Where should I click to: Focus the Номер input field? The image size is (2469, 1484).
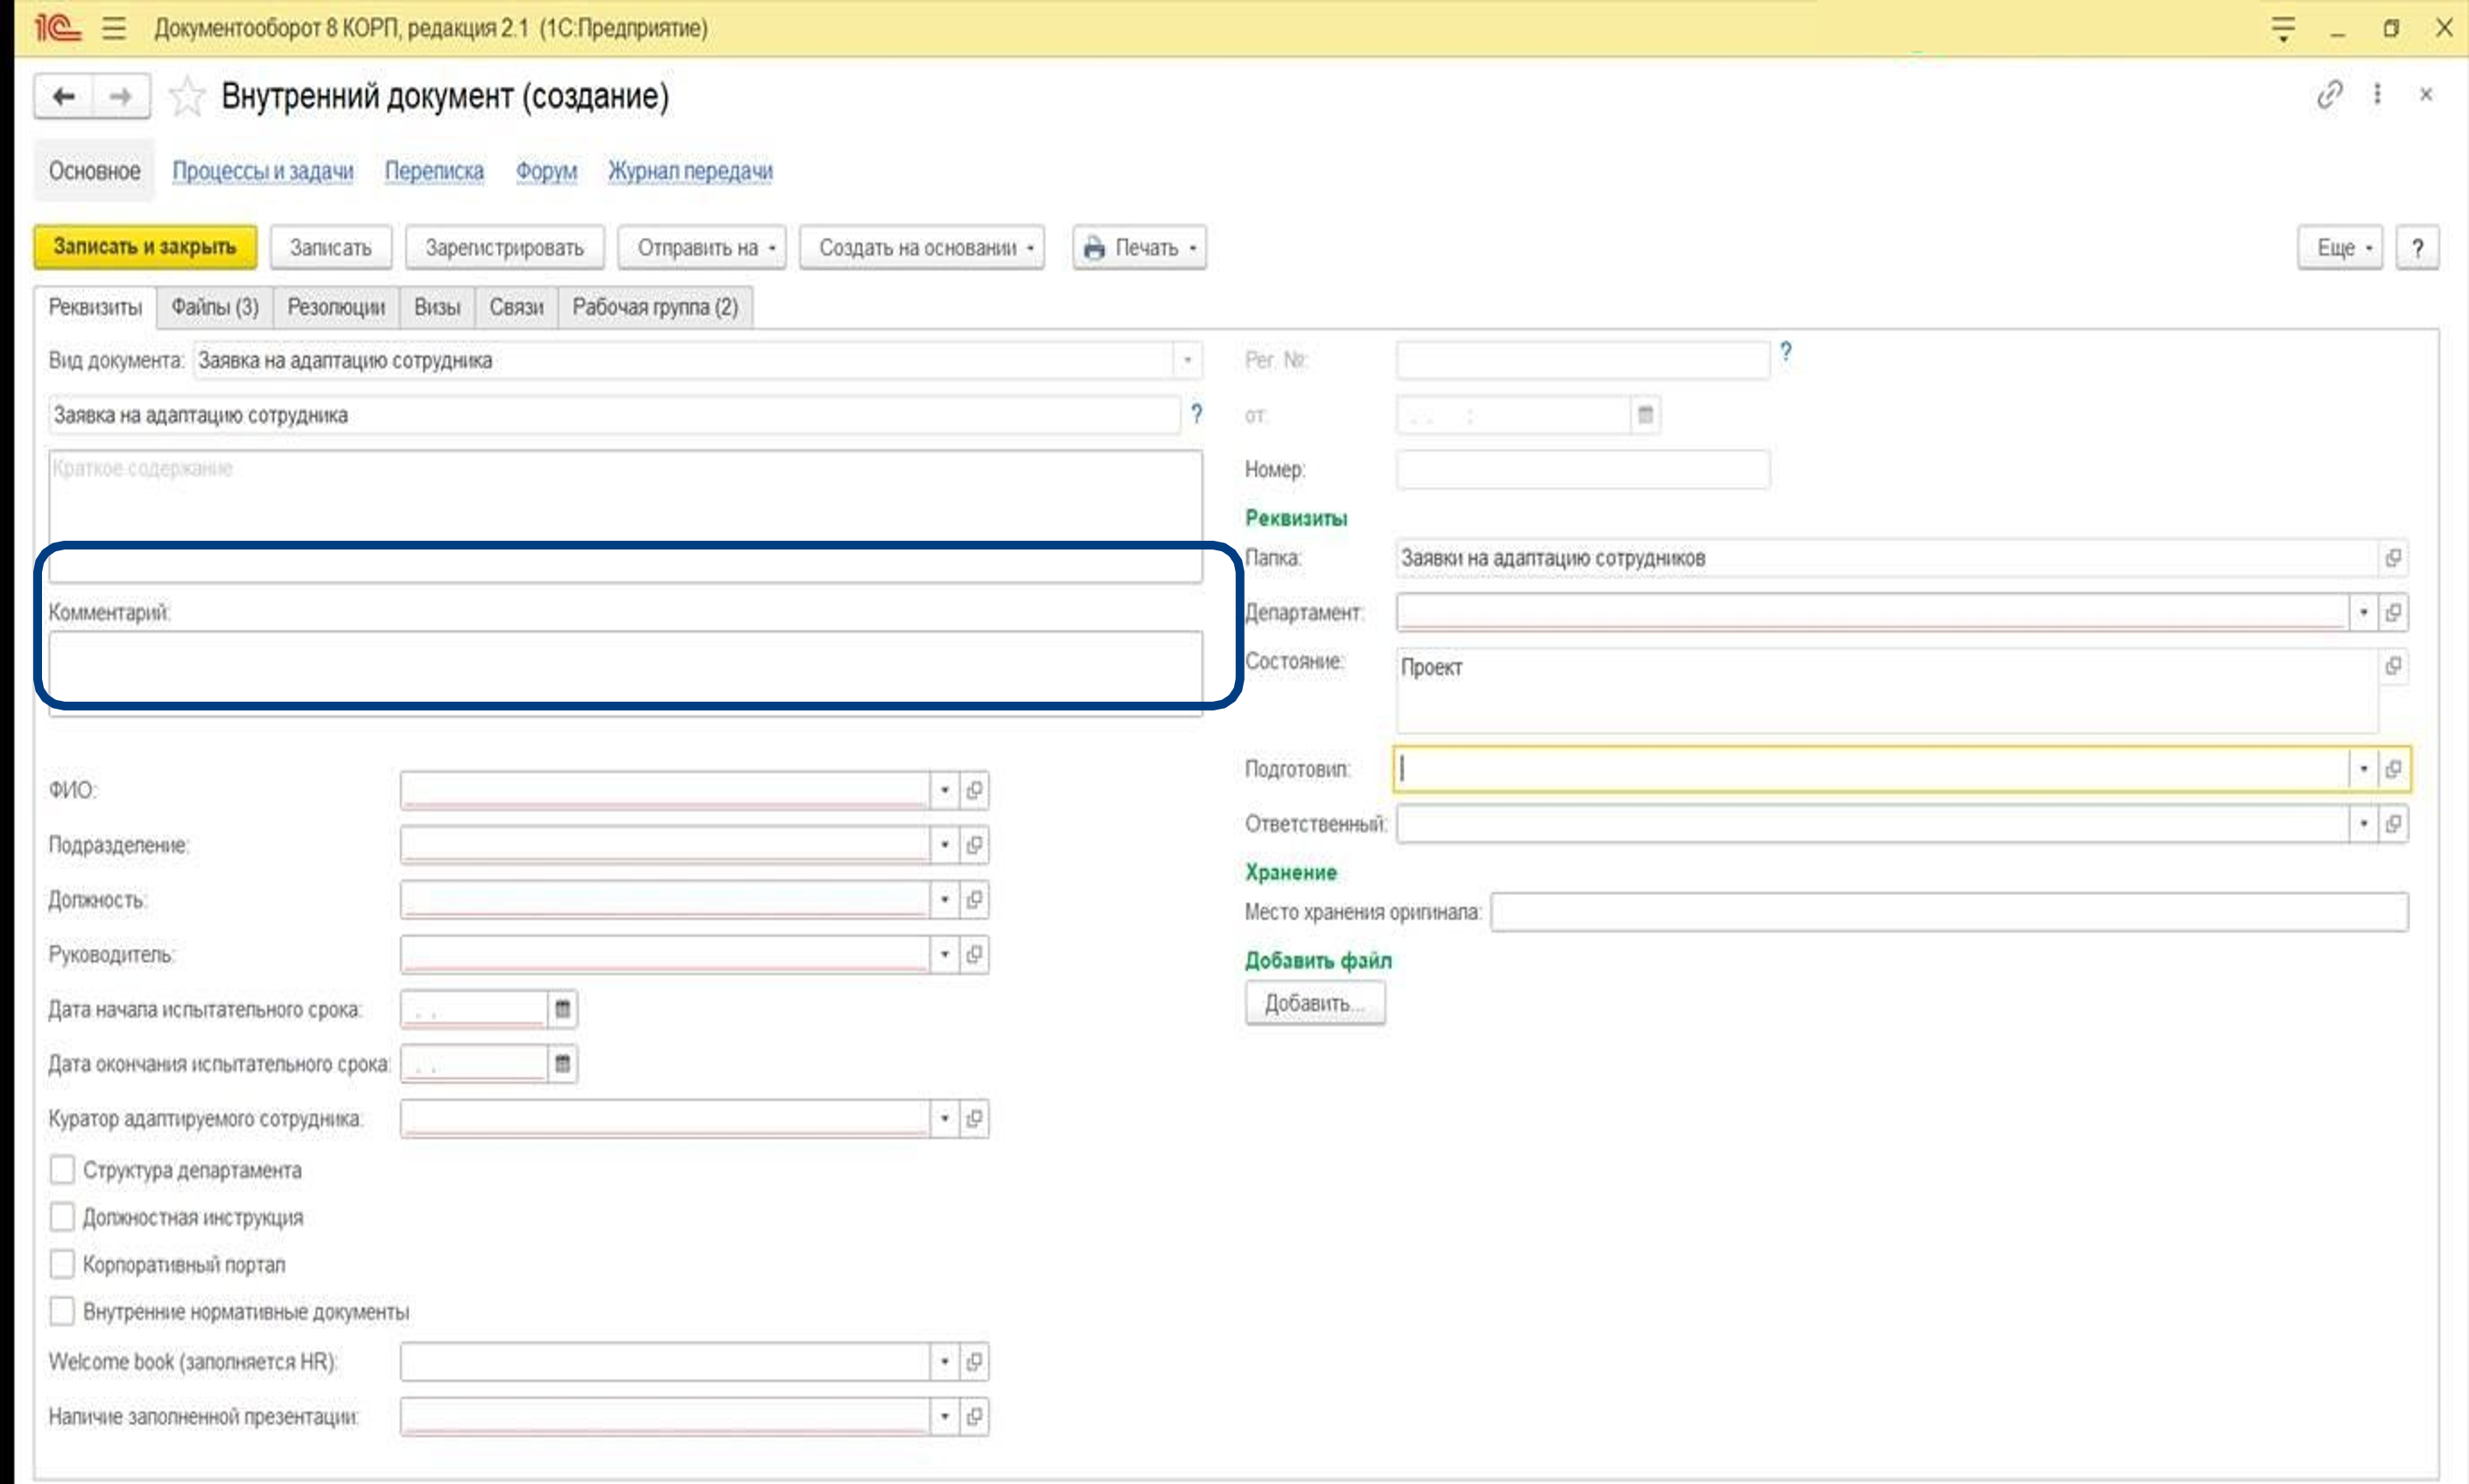1583,469
